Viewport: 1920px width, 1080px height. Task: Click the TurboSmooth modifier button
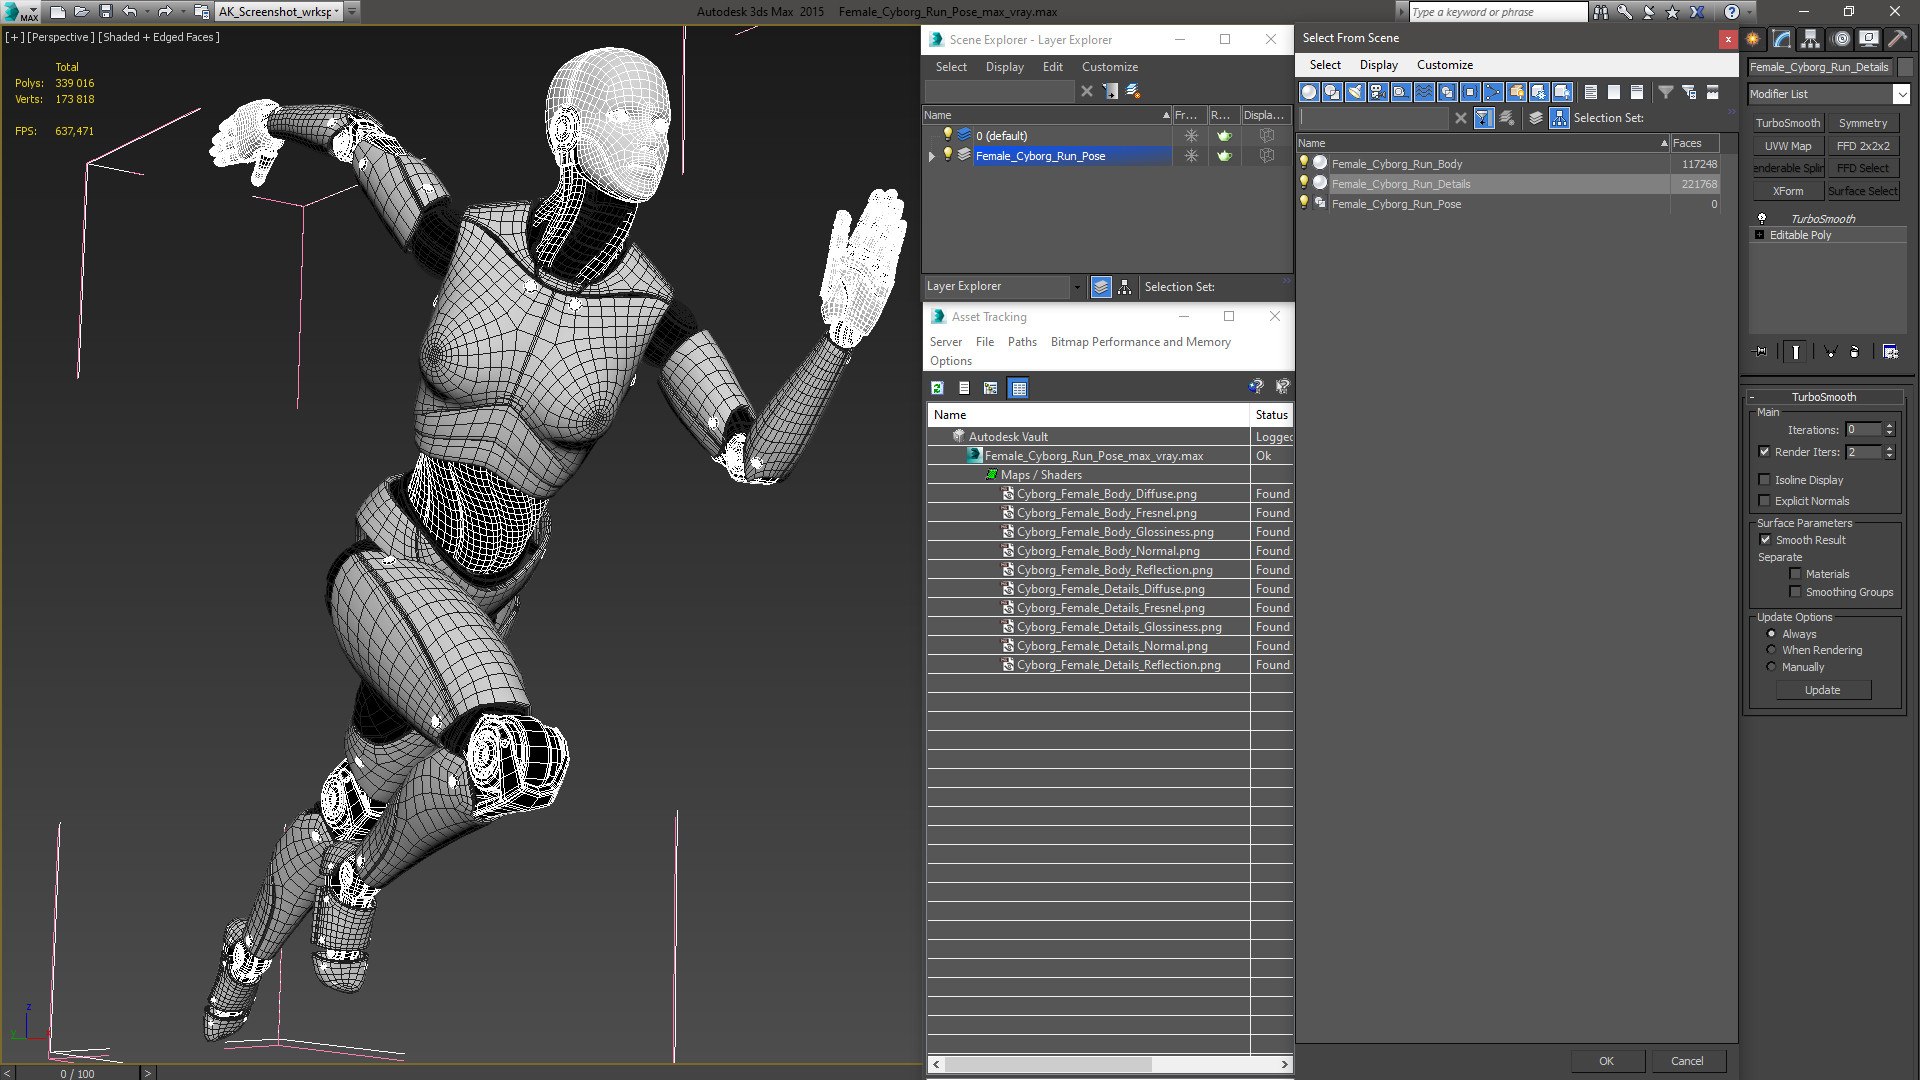(x=1787, y=123)
